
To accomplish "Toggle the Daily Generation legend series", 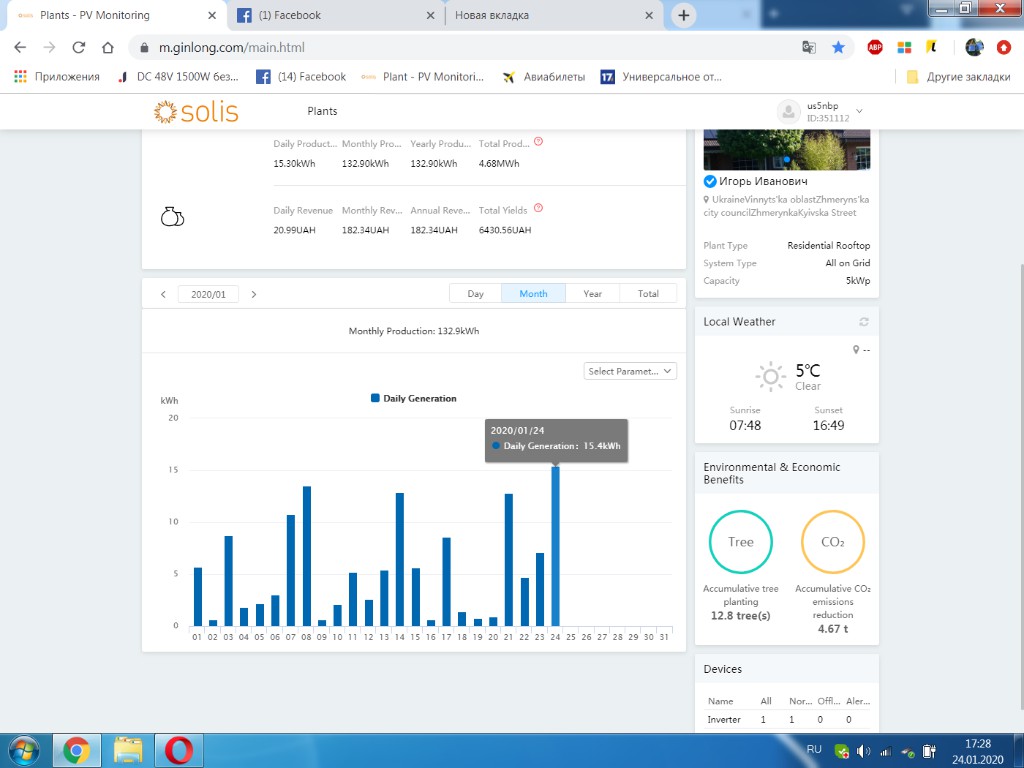I will click(413, 398).
